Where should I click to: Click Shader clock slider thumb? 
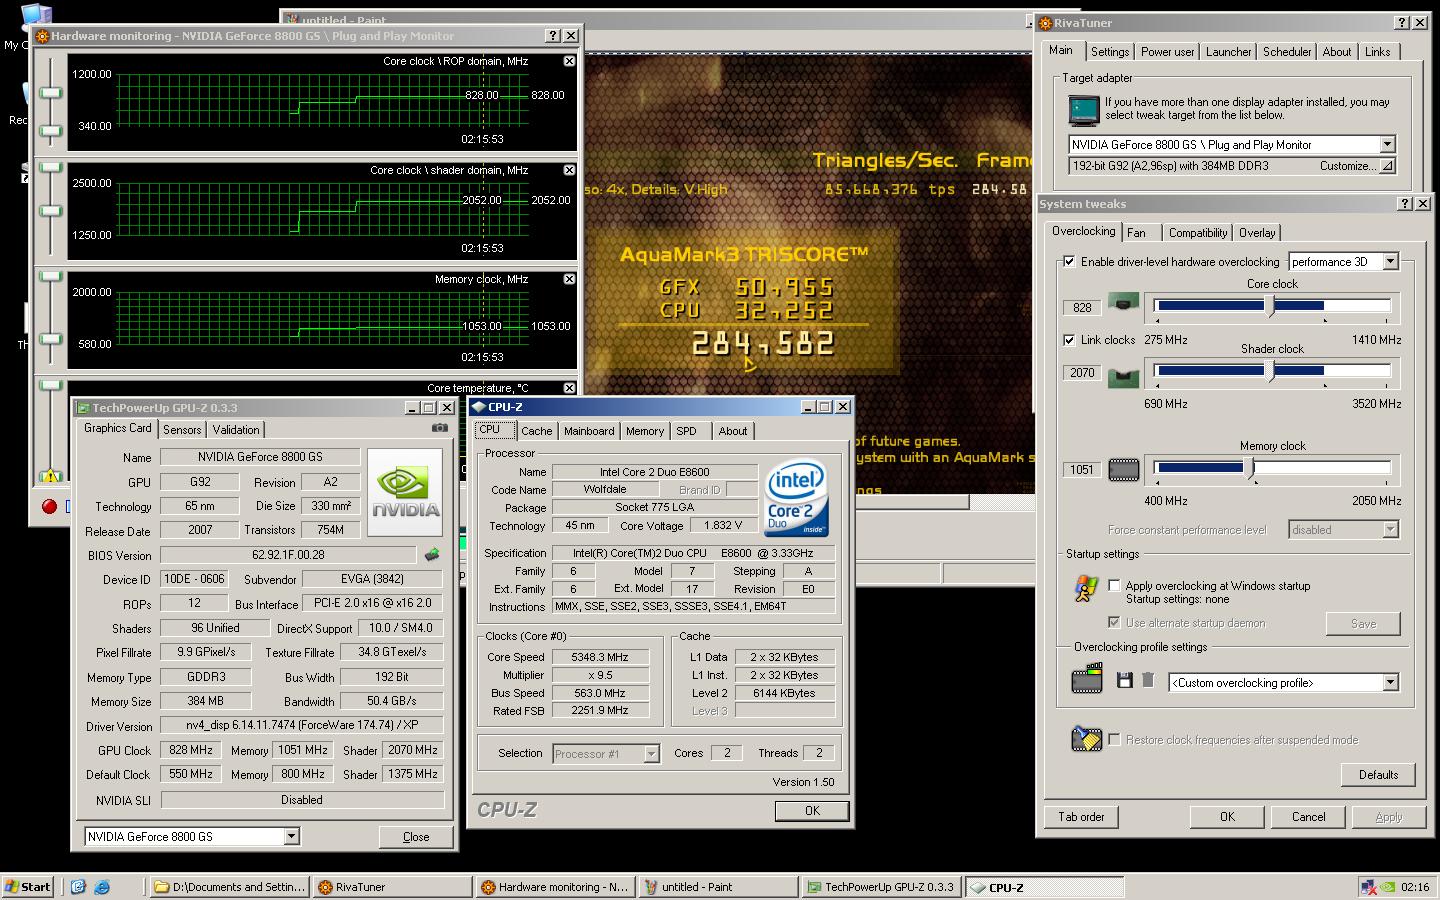click(1271, 372)
